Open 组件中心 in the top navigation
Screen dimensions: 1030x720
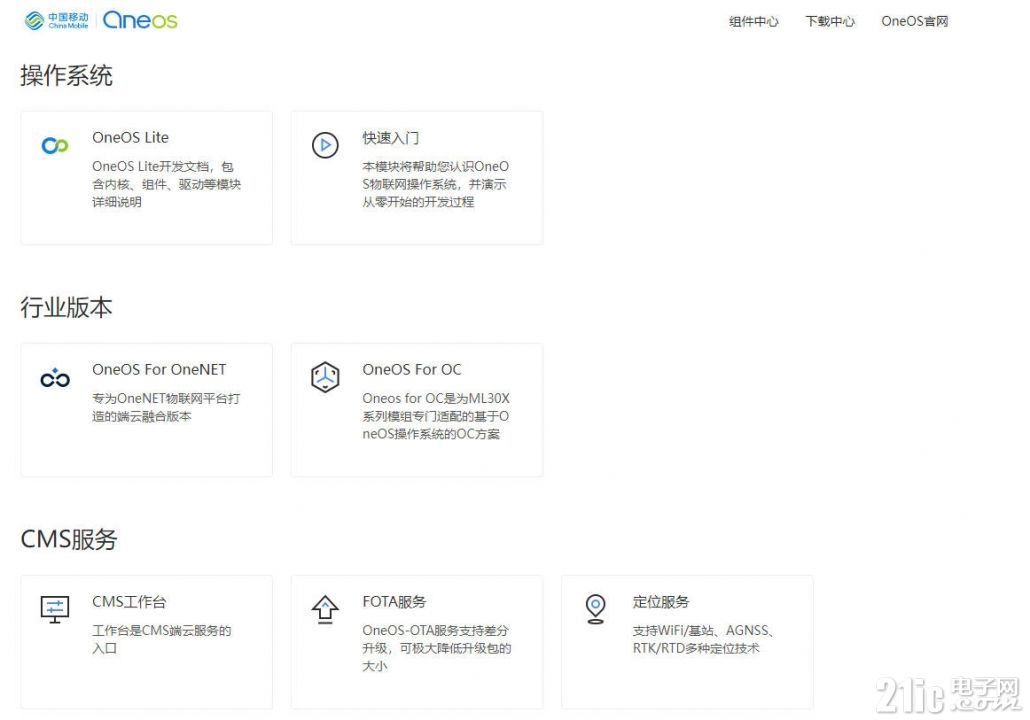pos(753,22)
